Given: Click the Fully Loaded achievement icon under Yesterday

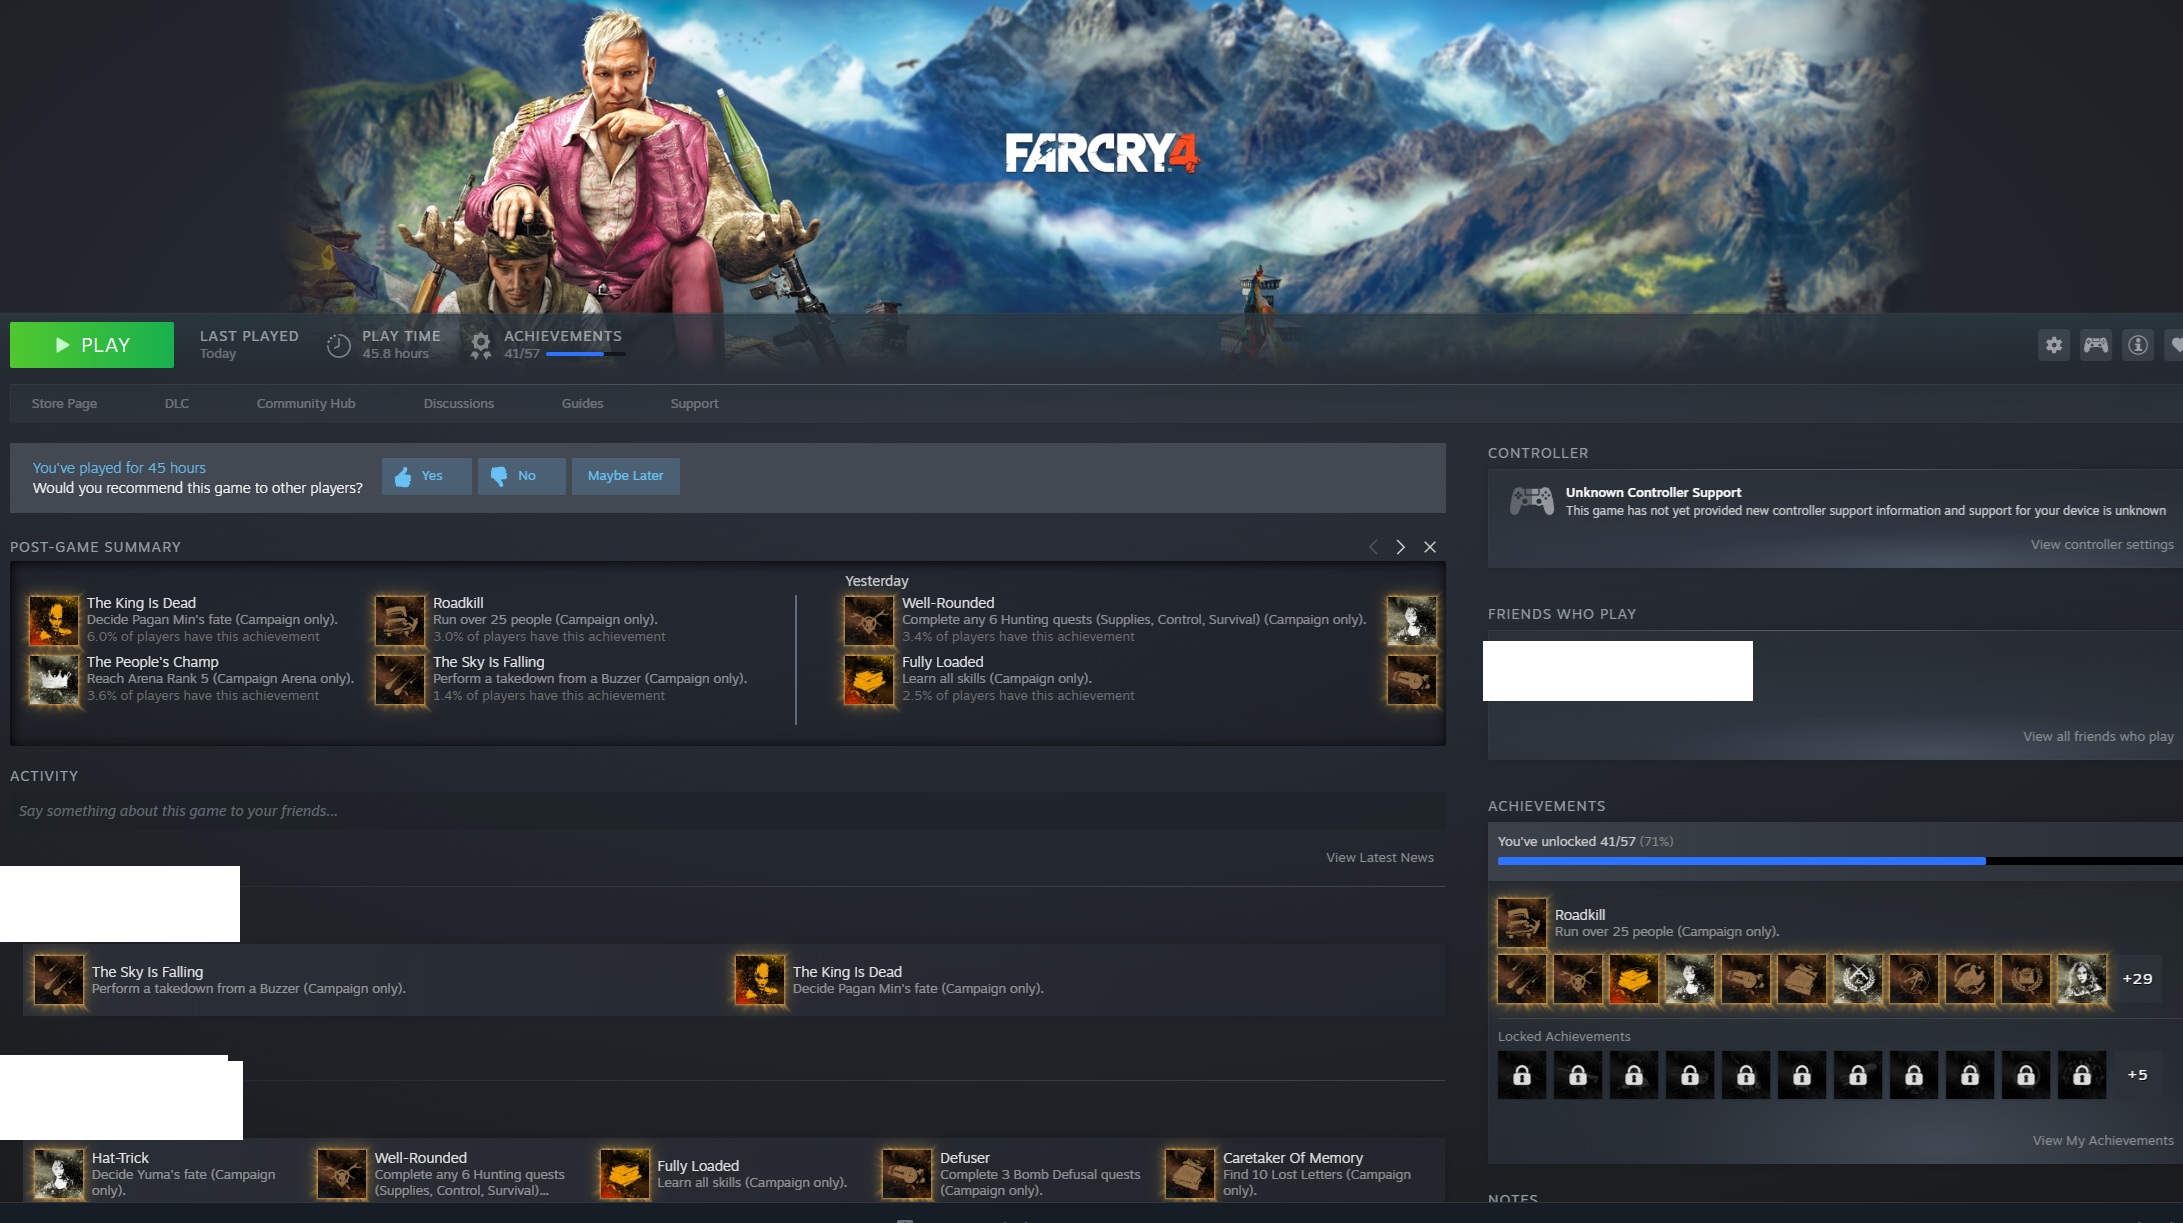Looking at the screenshot, I should [868, 679].
